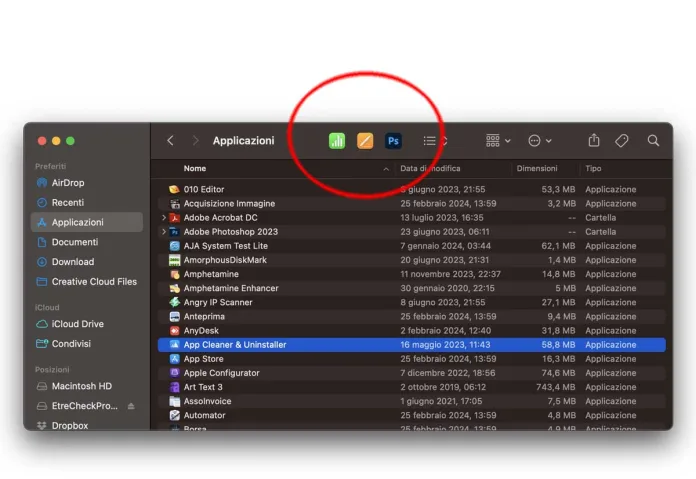Open Documenti in the sidebar
Image resolution: width=696 pixels, height=479 pixels.
[87, 242]
